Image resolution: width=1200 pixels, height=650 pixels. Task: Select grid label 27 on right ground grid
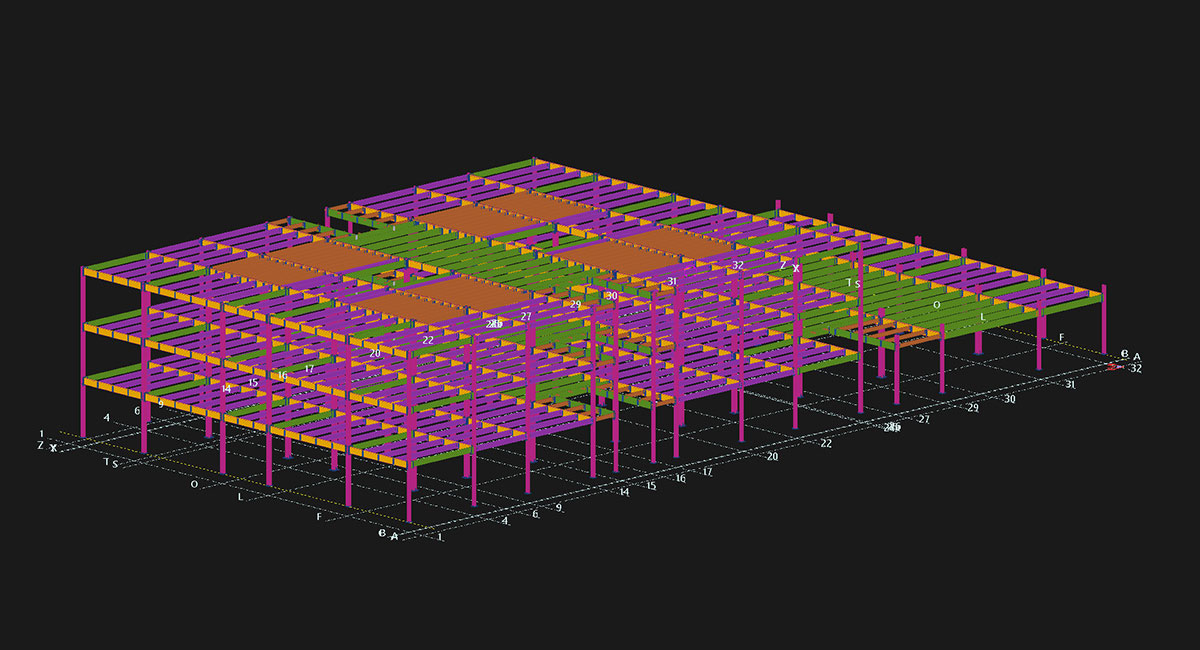point(924,420)
